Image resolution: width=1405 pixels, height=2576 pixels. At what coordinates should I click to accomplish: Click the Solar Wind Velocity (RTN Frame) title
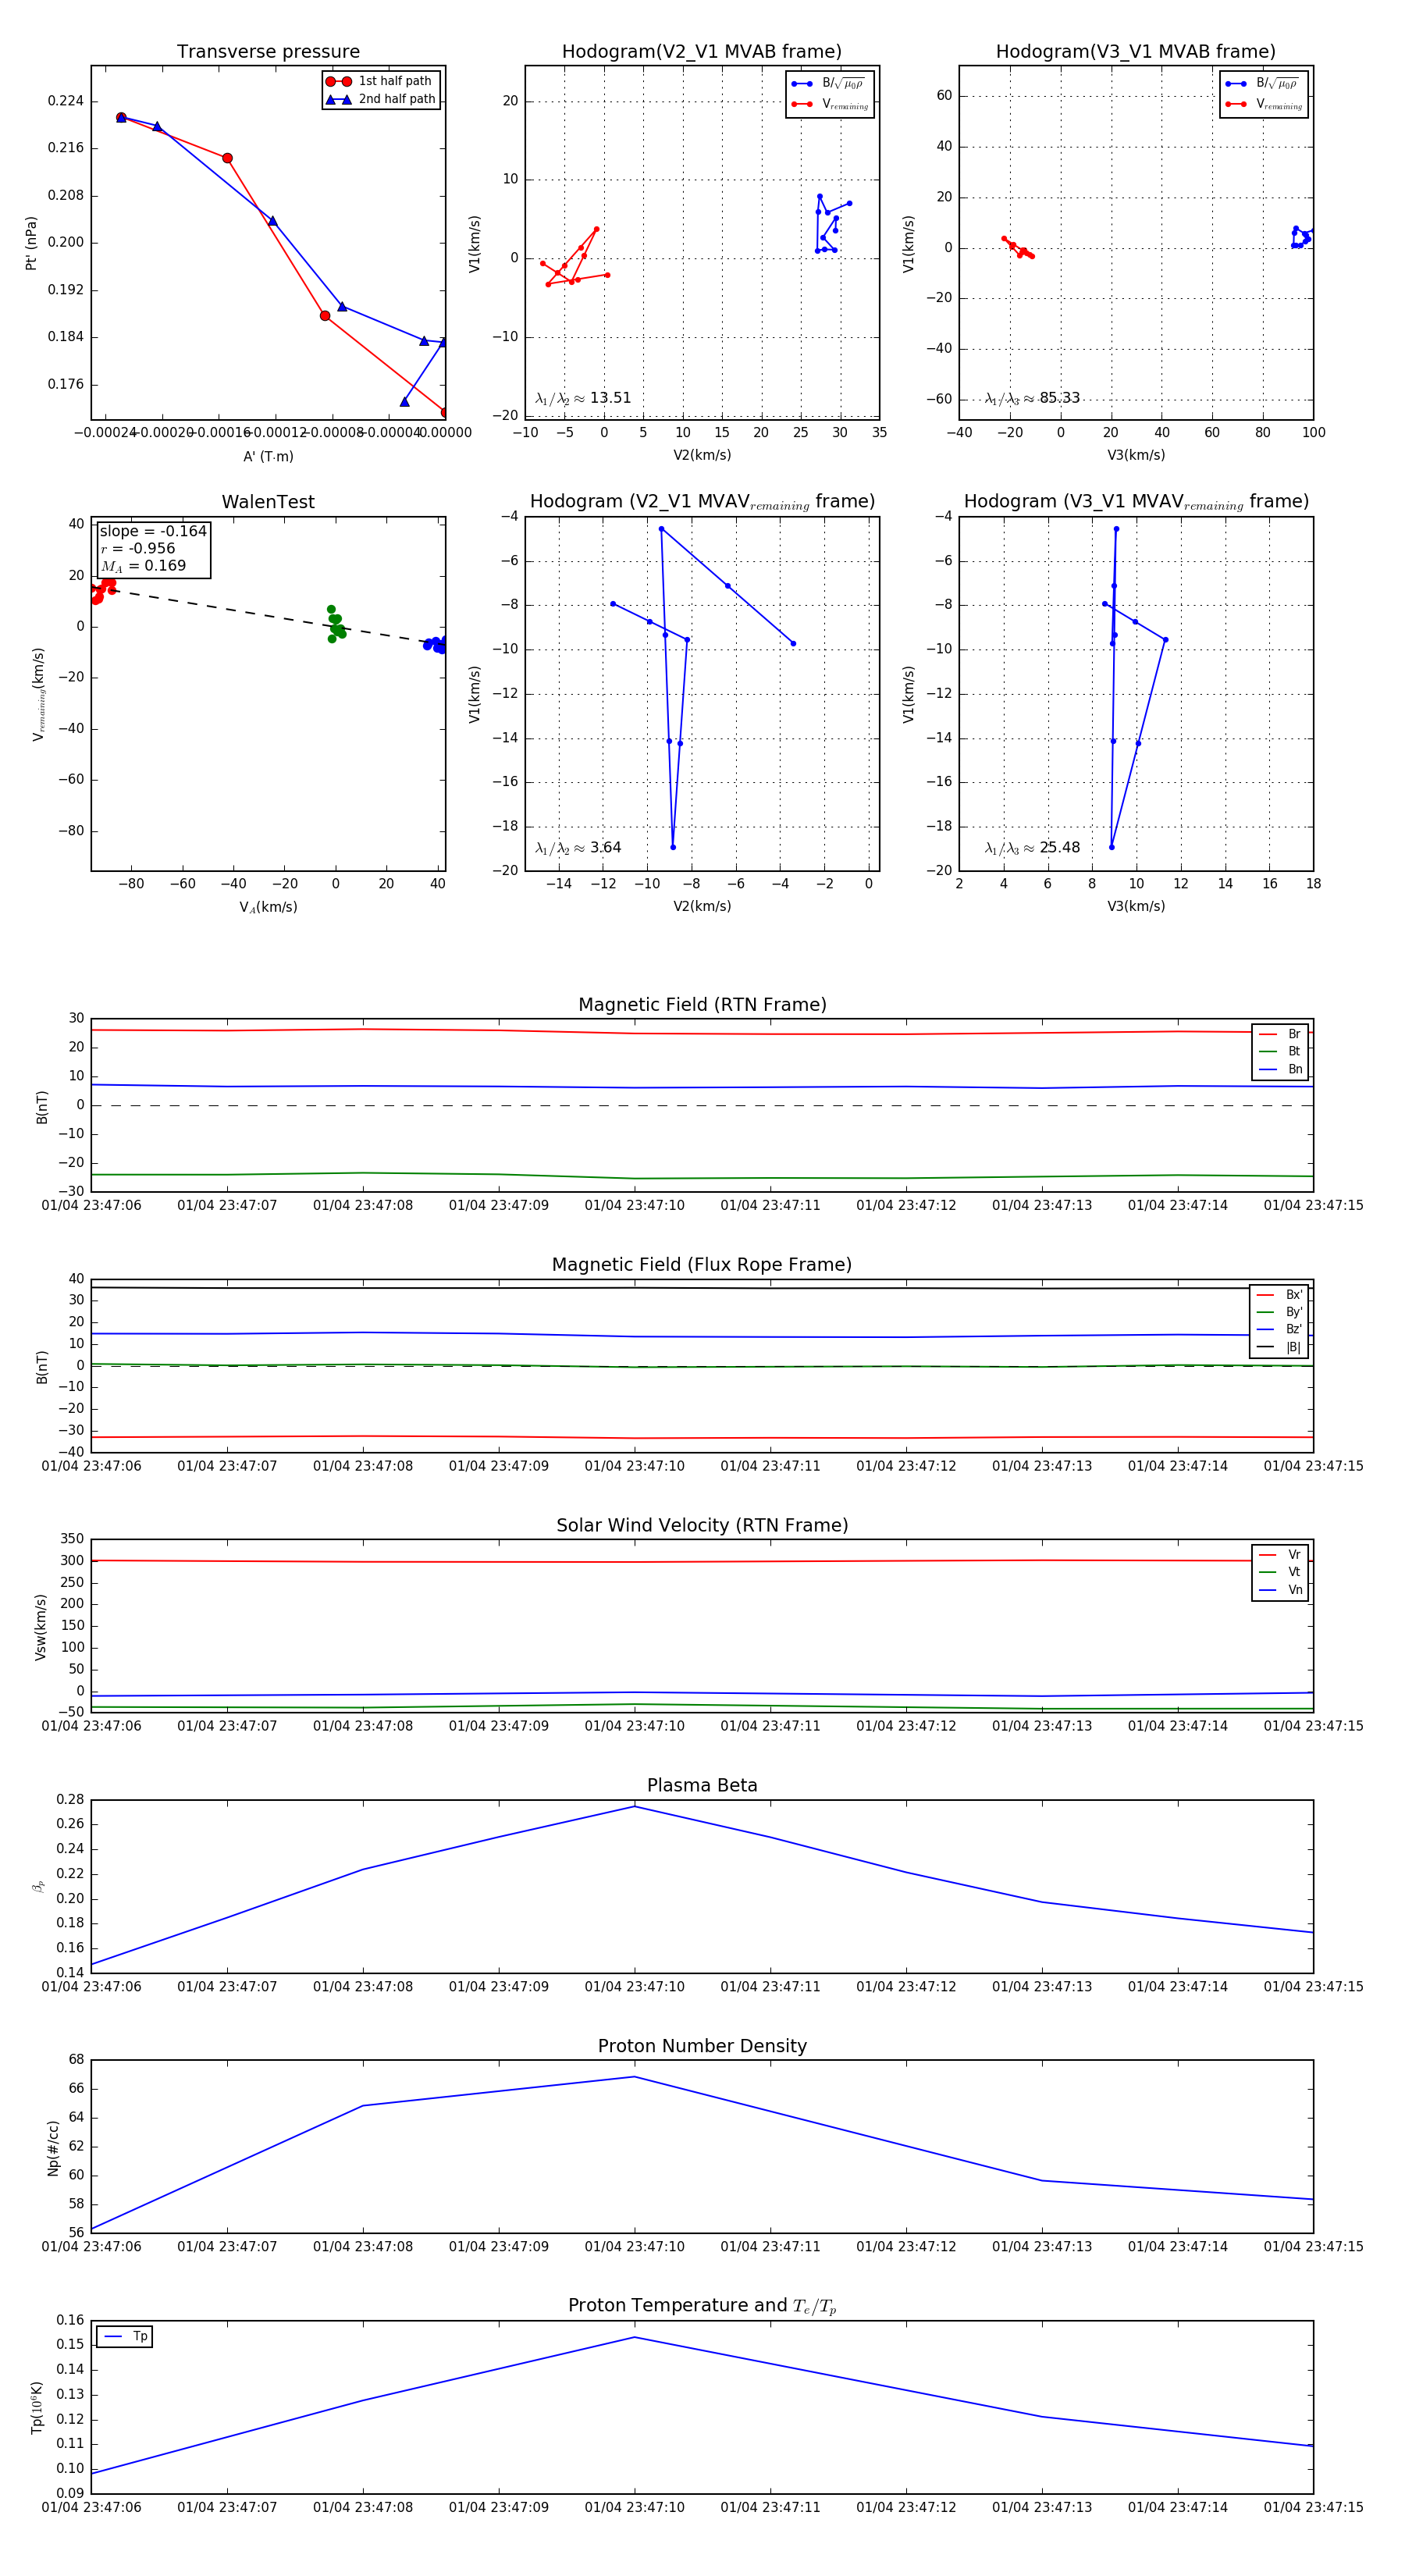702,1525
